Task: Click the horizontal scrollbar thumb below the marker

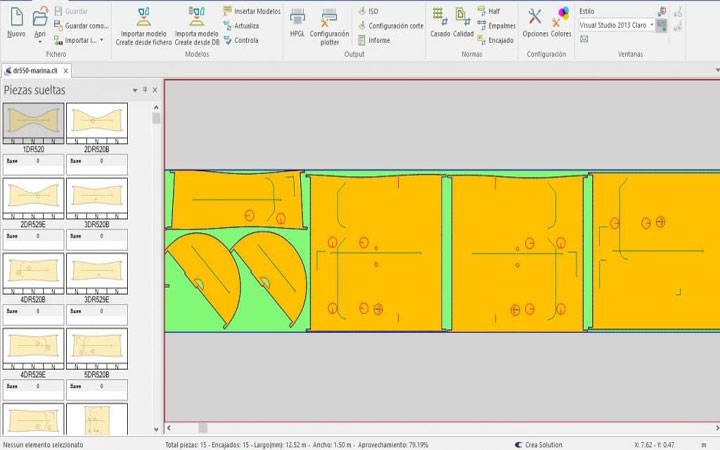Action: (202, 428)
